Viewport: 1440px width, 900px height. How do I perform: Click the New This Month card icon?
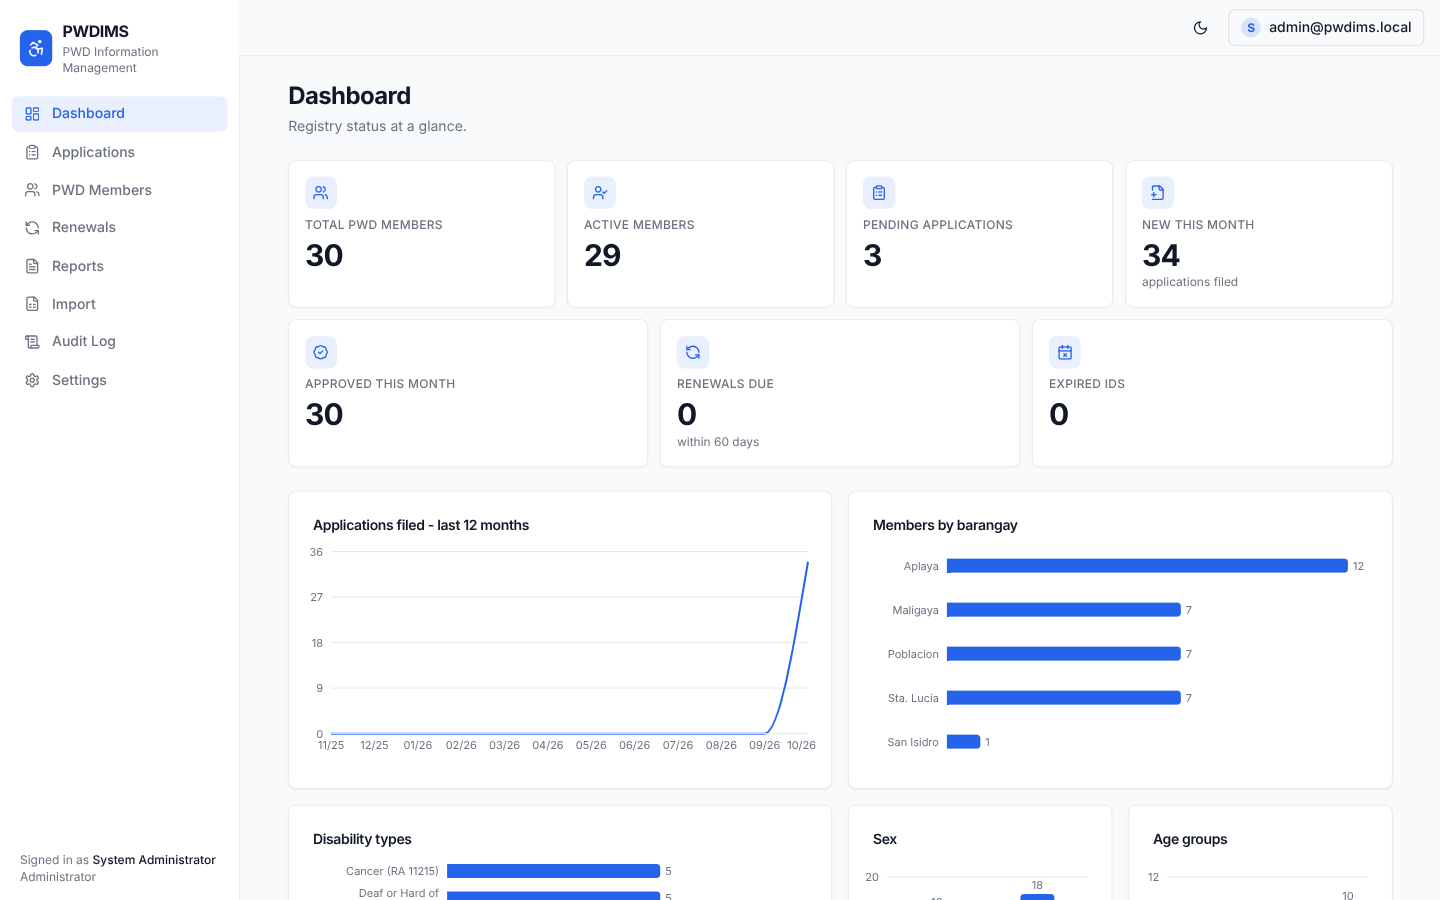pos(1158,193)
